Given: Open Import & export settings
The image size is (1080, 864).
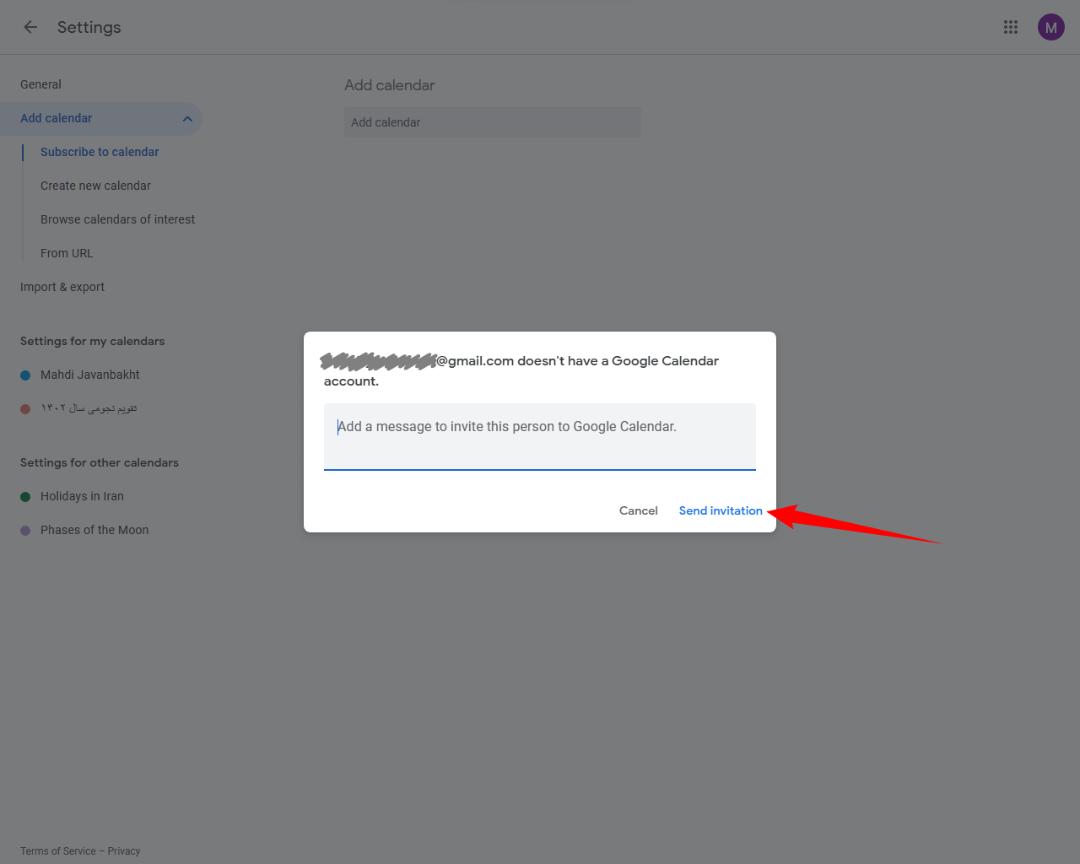Looking at the screenshot, I should coord(62,287).
